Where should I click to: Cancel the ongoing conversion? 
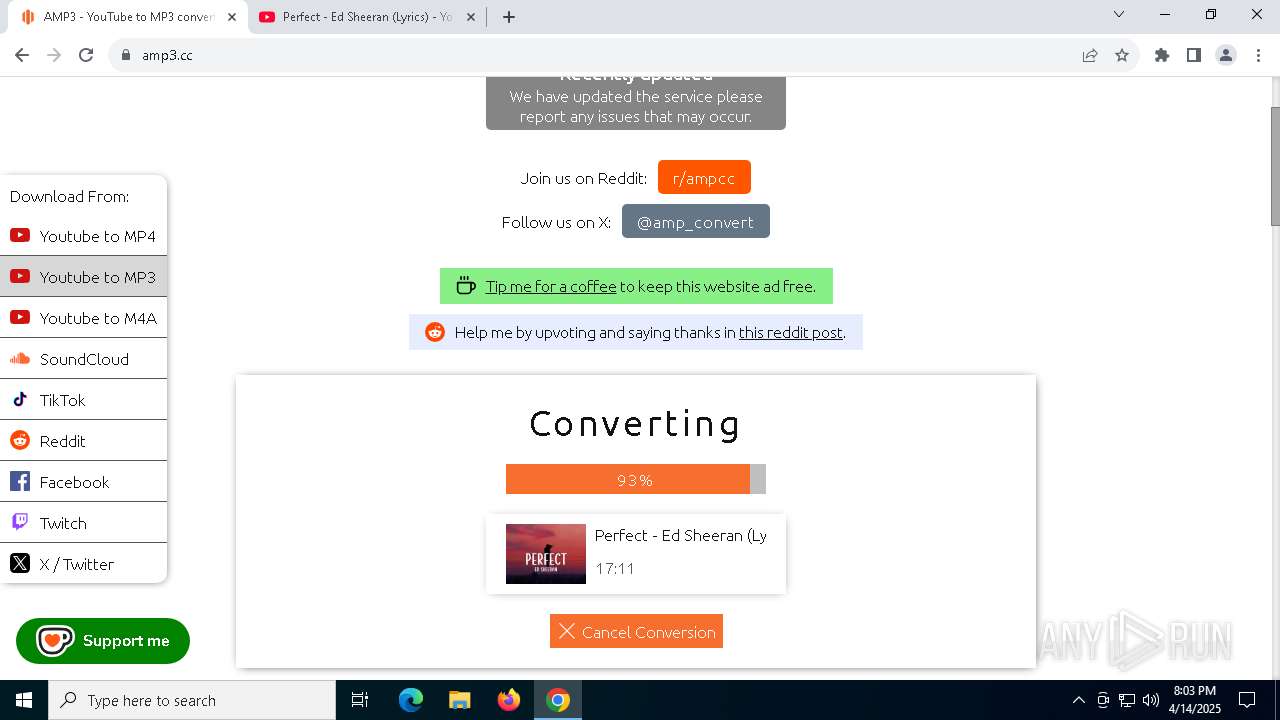point(636,631)
